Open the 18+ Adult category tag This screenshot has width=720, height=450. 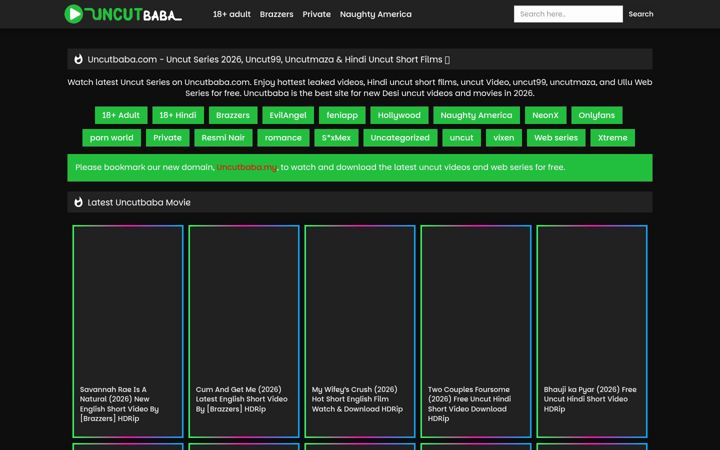tap(121, 115)
